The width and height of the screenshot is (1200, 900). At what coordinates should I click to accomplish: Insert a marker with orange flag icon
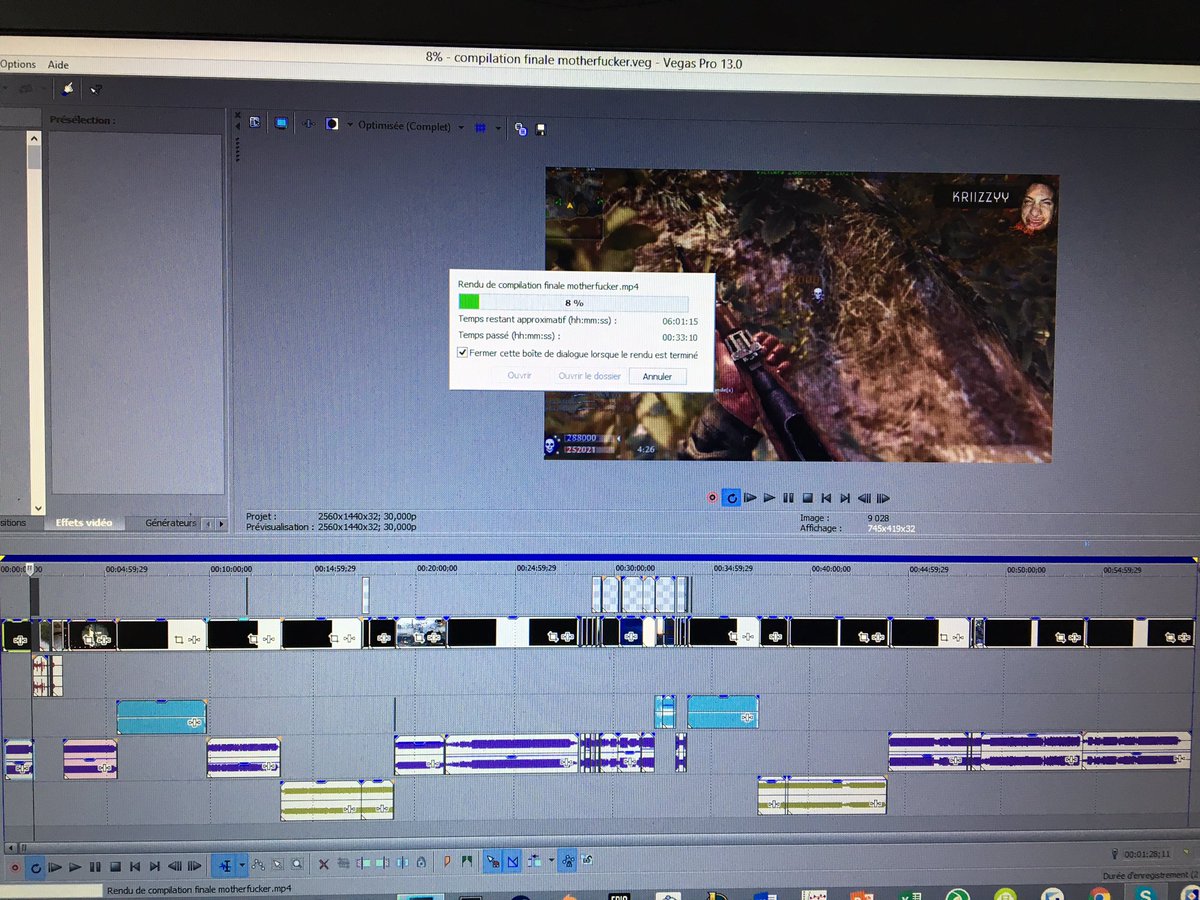point(447,863)
